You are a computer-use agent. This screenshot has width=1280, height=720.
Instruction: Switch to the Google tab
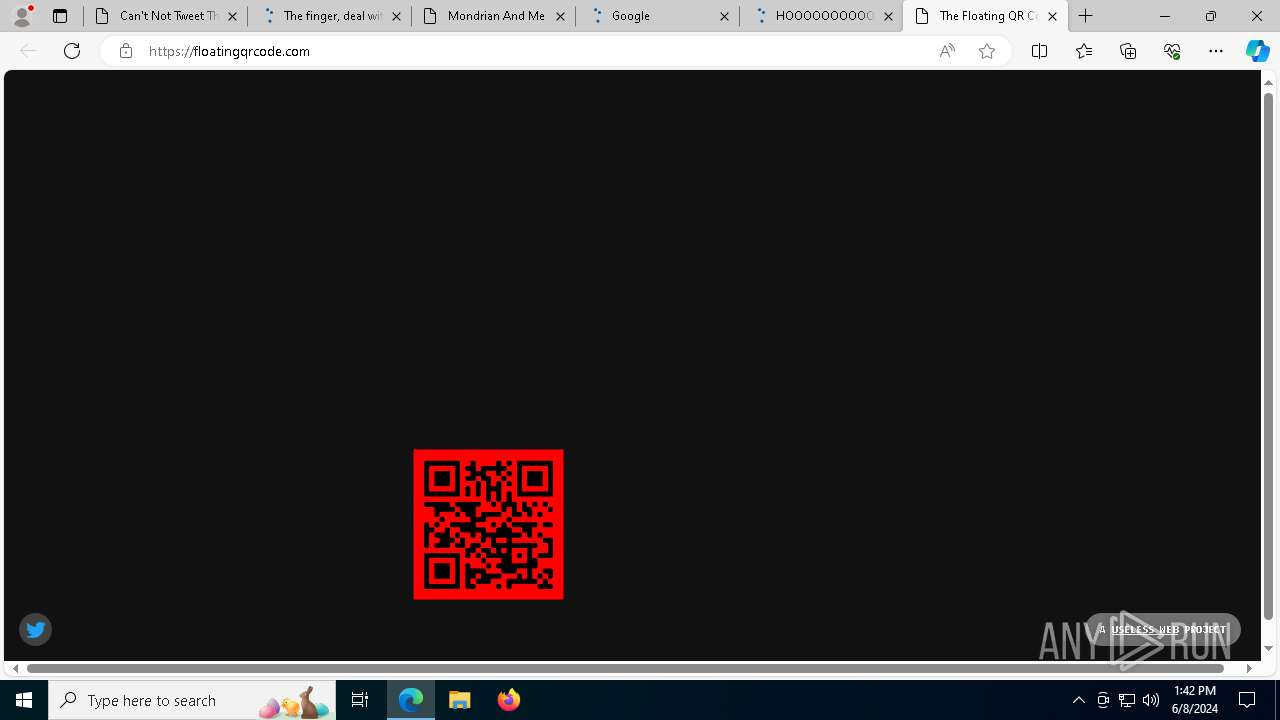tap(657, 16)
